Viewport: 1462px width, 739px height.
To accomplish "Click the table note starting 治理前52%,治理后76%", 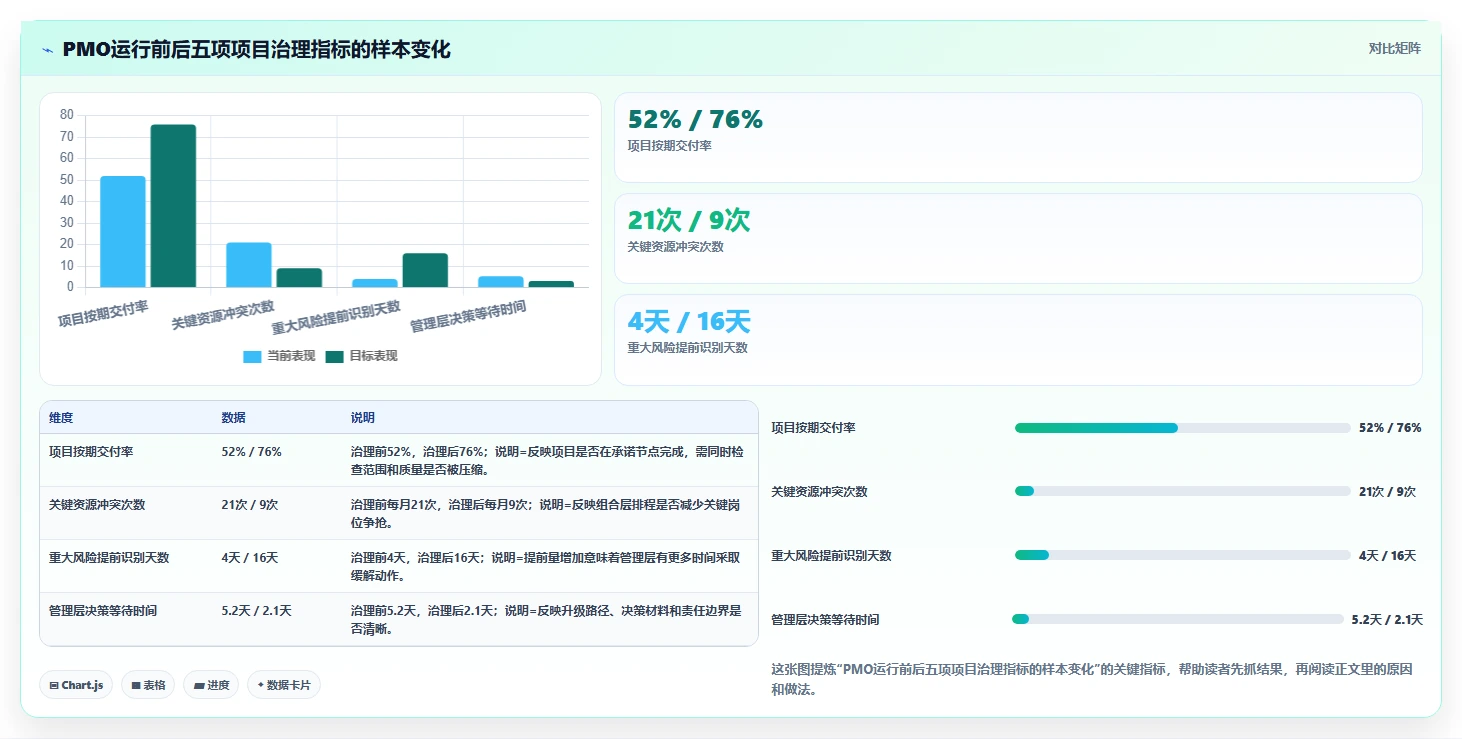I will [x=547, y=460].
